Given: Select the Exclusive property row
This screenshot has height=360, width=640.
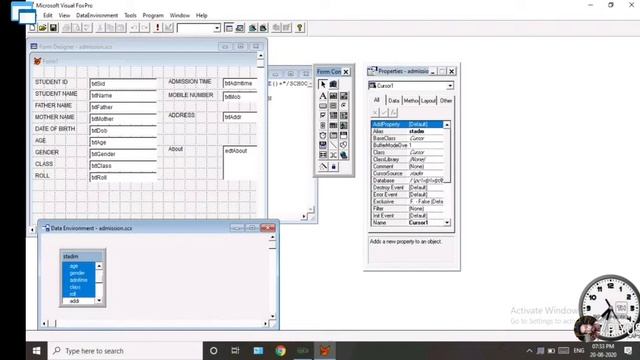Looking at the screenshot, I should click(407, 202).
